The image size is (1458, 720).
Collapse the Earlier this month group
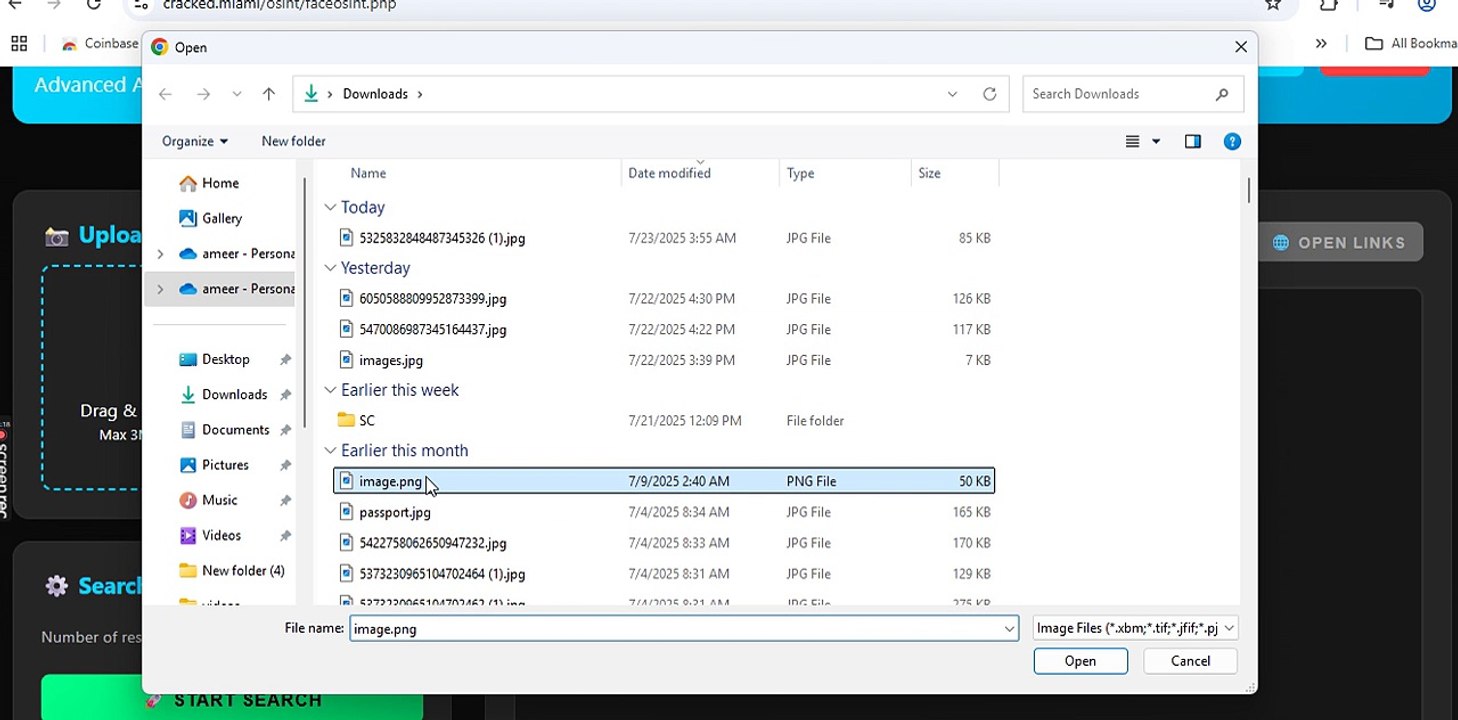pyautogui.click(x=330, y=451)
